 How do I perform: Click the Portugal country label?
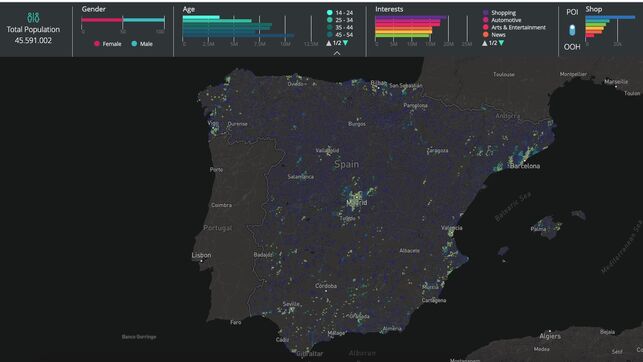click(218, 228)
